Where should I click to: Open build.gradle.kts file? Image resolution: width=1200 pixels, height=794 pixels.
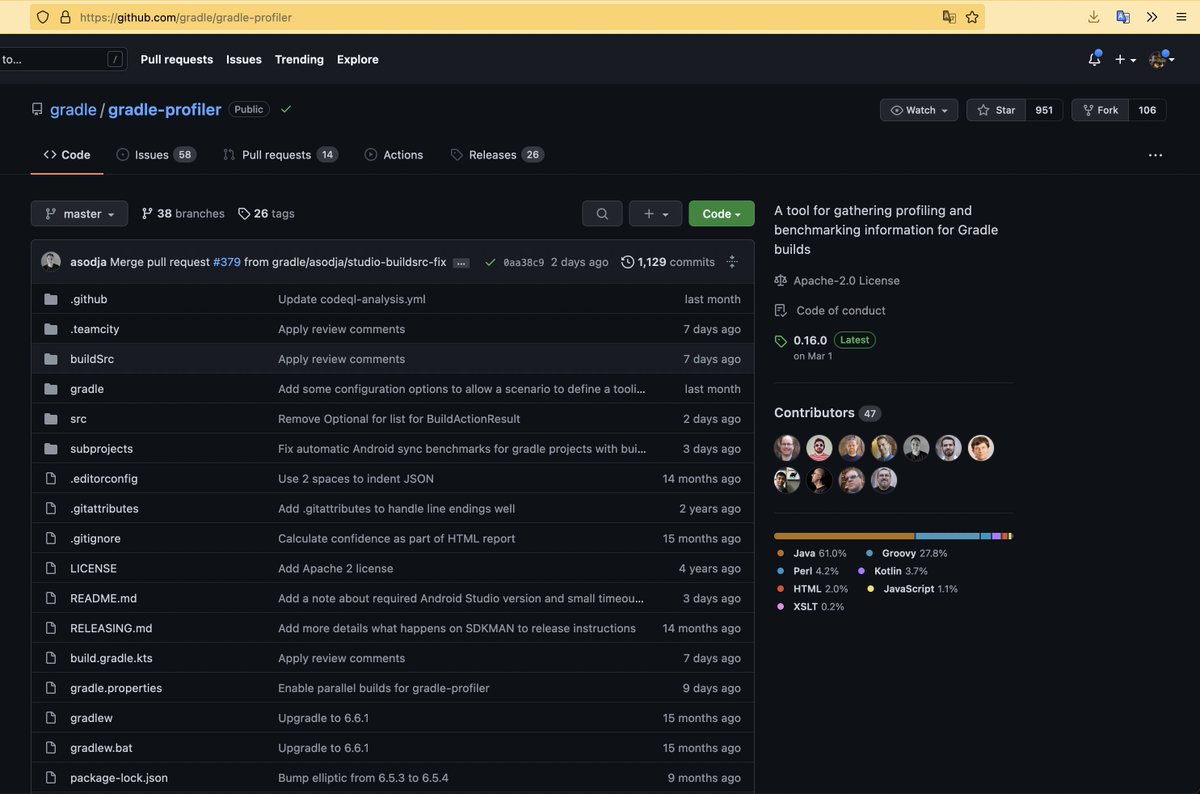pos(111,658)
